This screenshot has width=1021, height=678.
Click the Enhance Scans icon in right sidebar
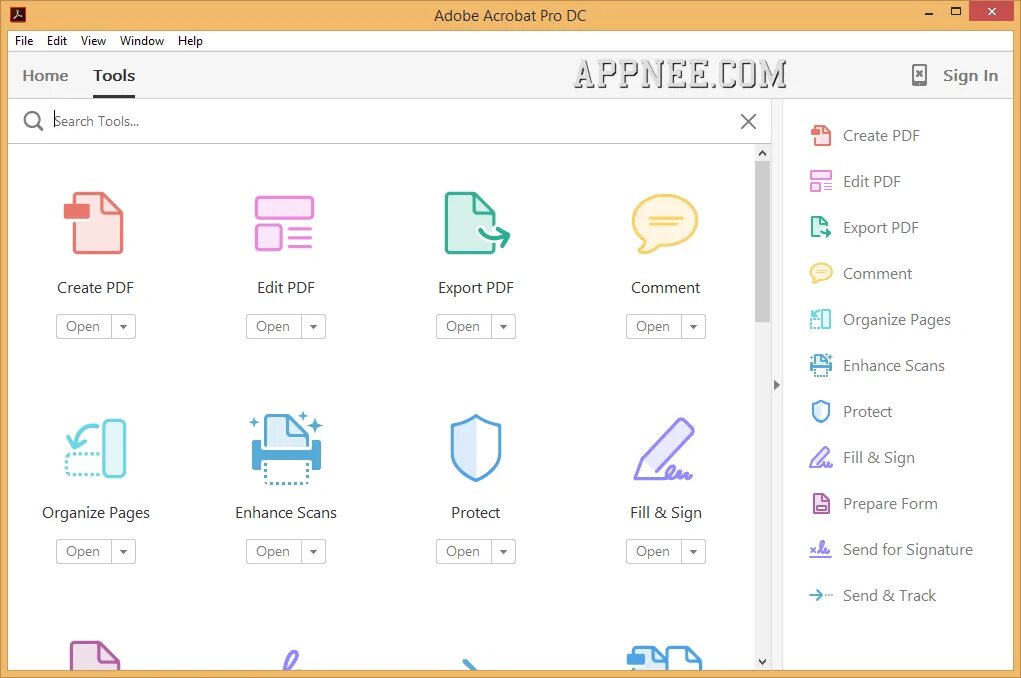(x=820, y=365)
